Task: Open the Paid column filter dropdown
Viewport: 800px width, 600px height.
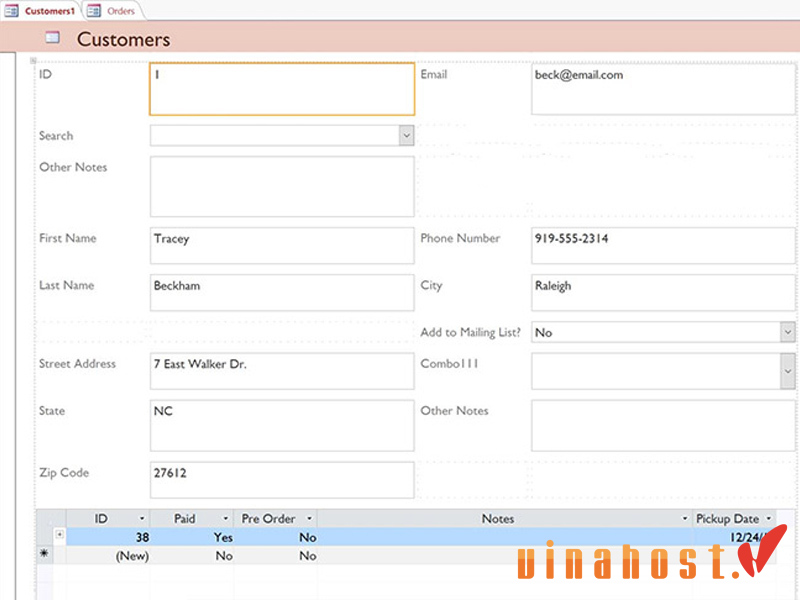Action: [226, 518]
